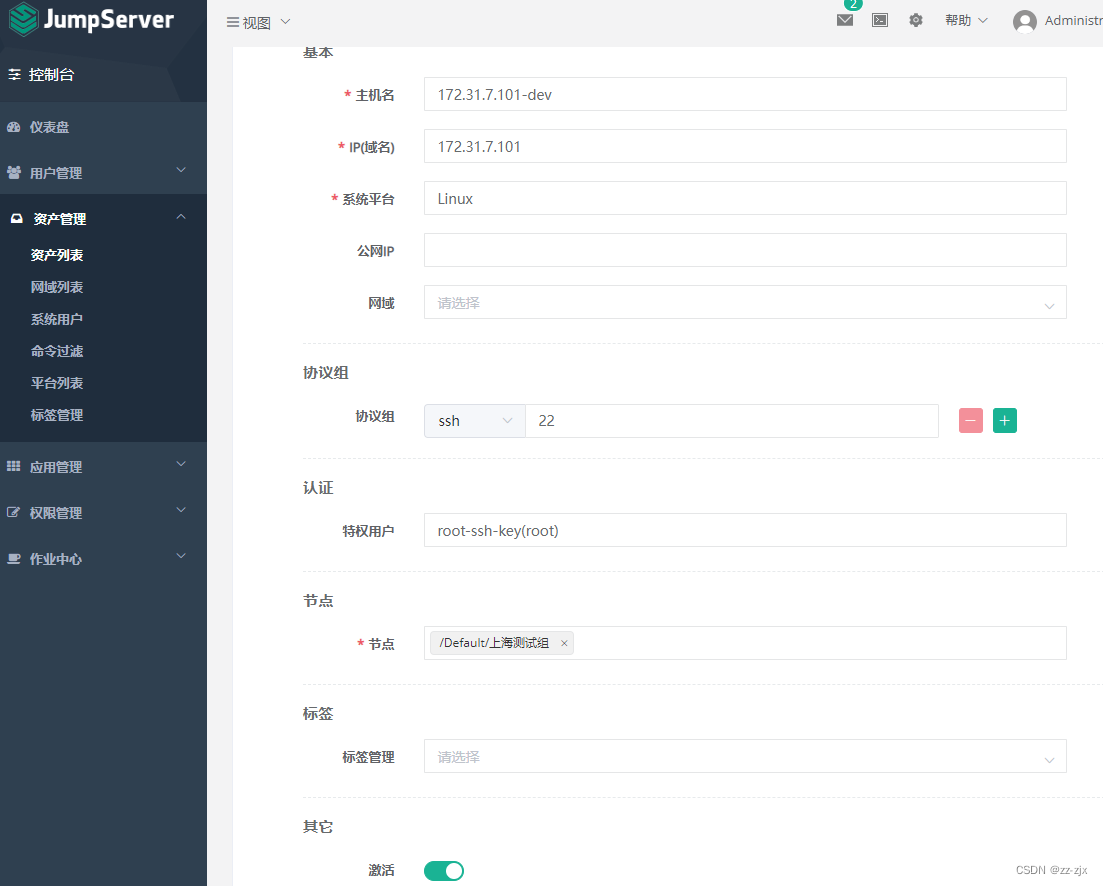
Task: Open the 标签管理 tag selector dropdown
Action: click(x=1049, y=757)
